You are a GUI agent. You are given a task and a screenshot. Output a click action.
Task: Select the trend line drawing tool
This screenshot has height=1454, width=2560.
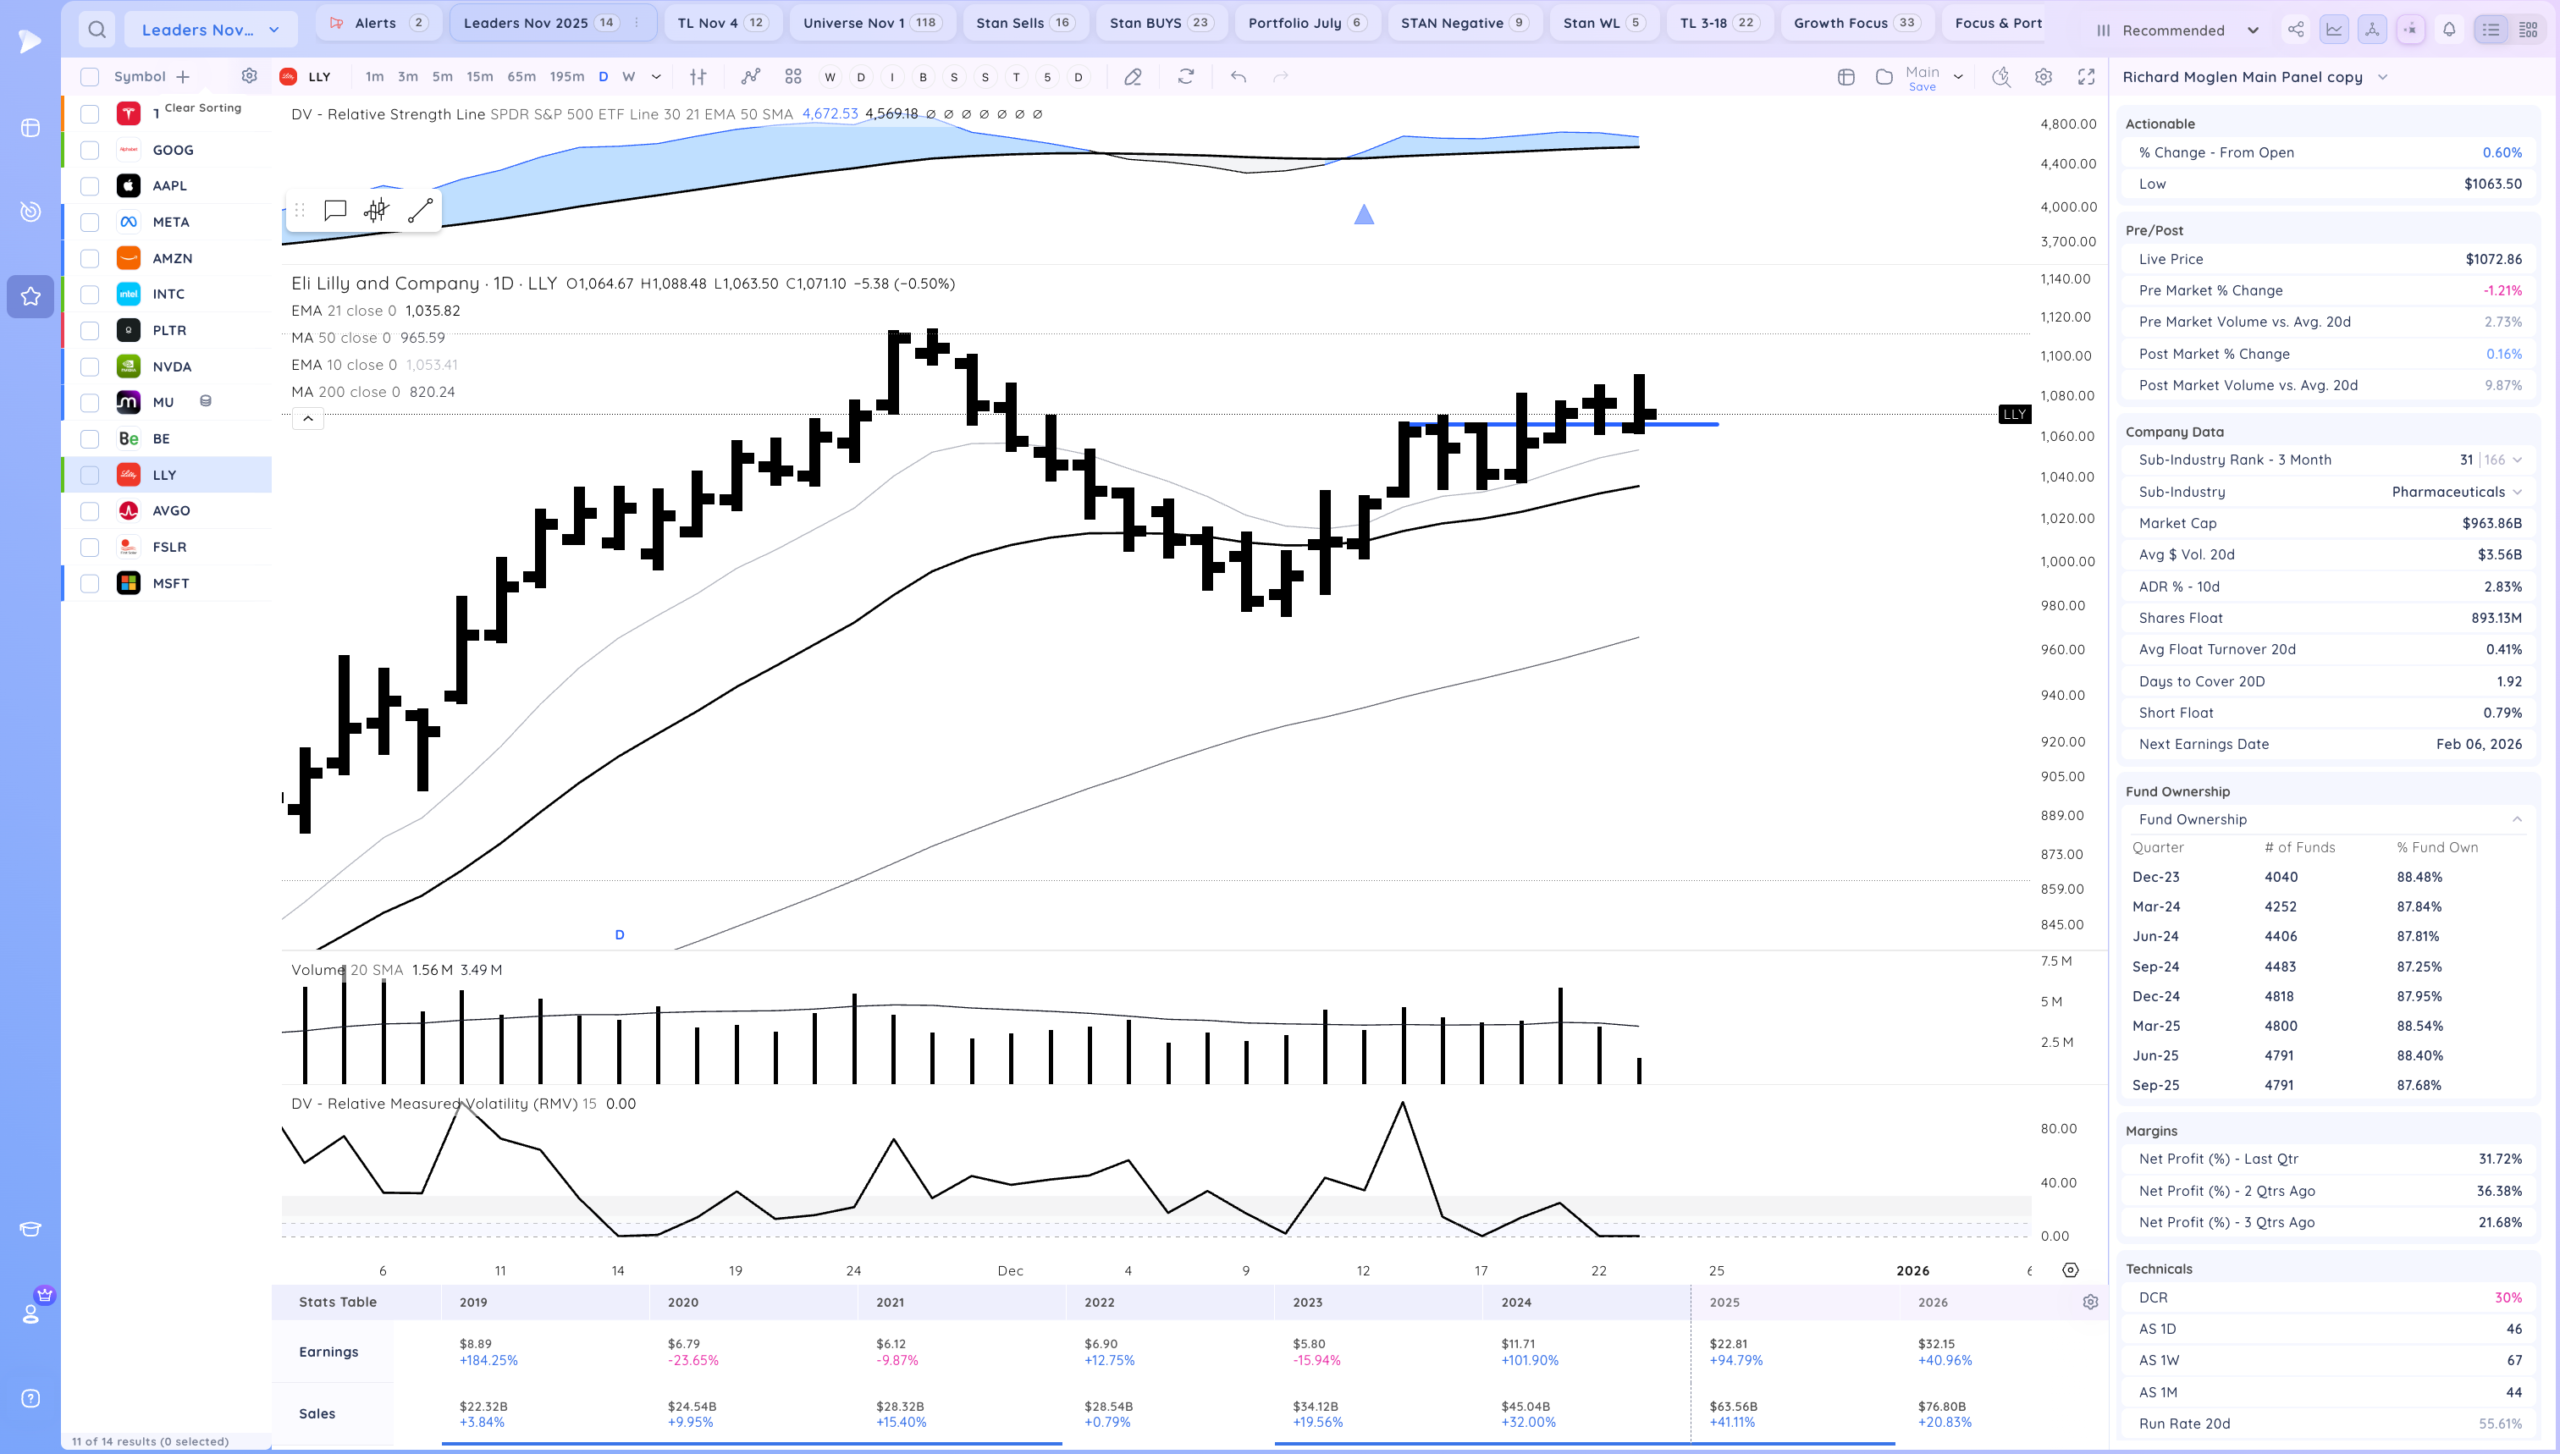[x=420, y=210]
